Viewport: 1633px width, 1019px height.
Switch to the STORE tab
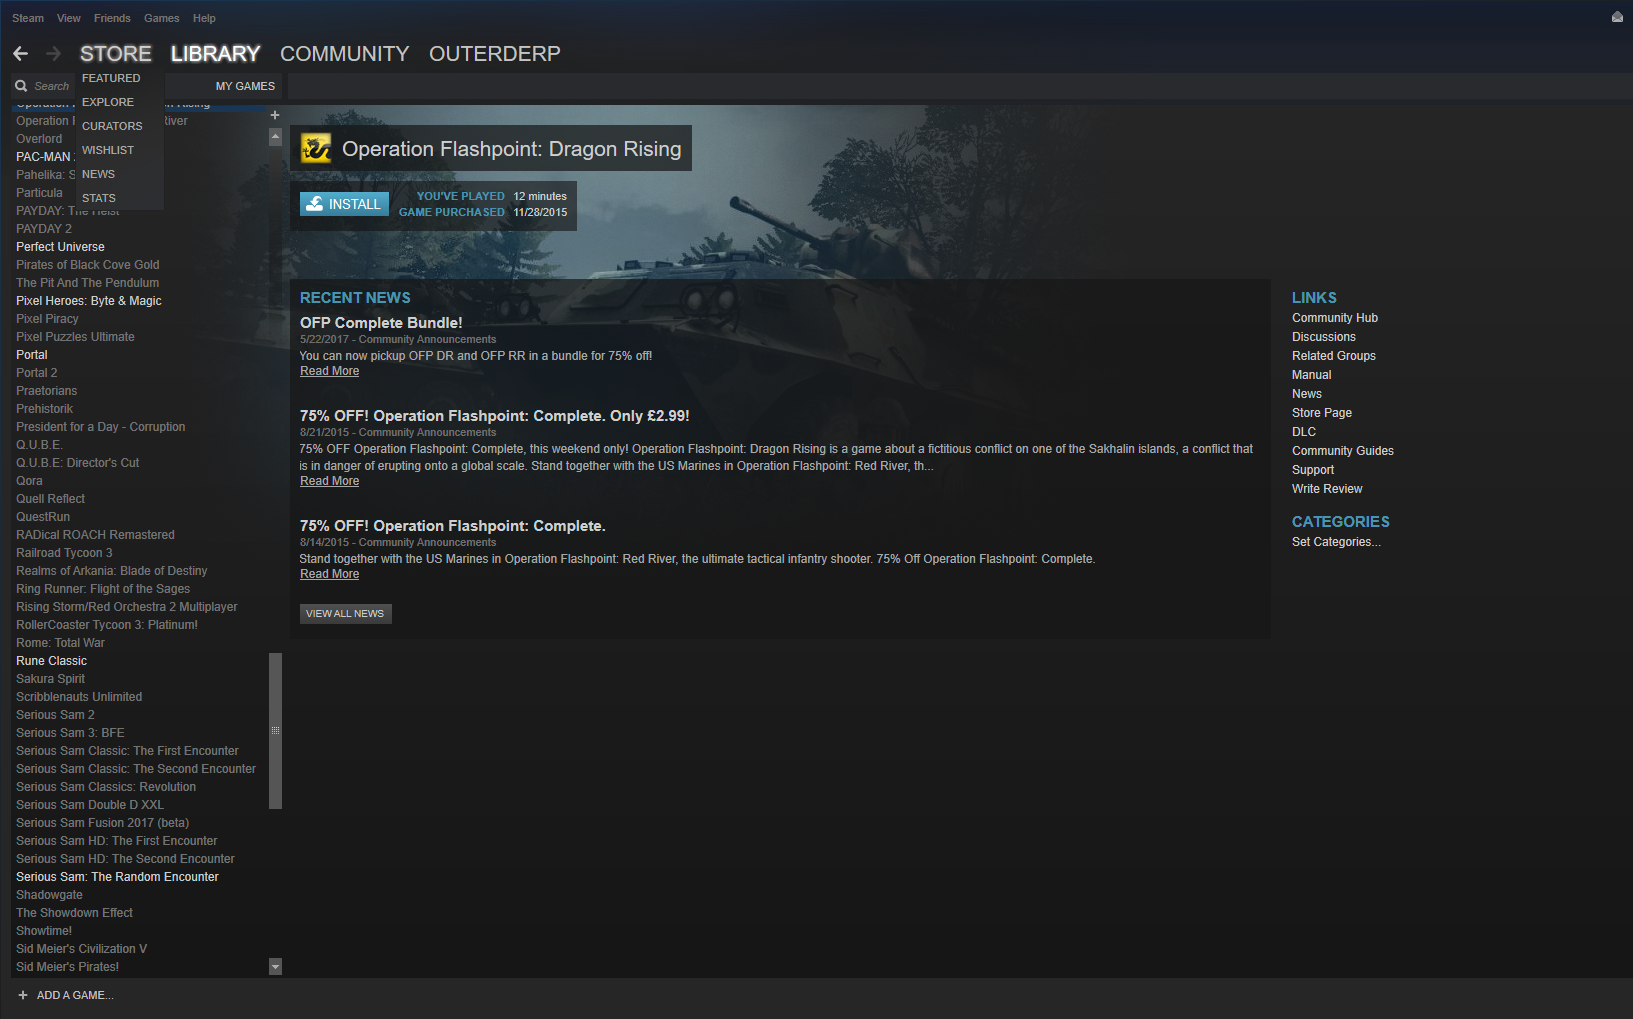coord(116,54)
